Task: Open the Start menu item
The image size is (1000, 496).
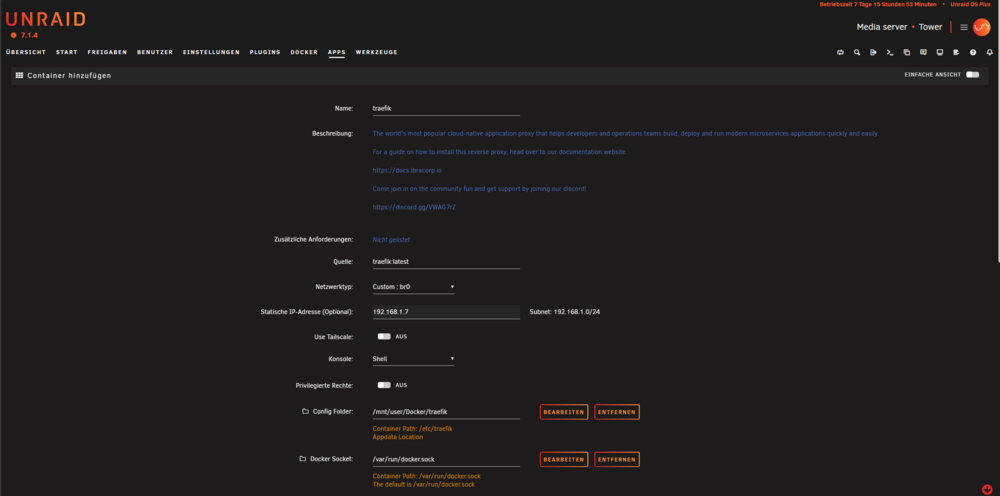Action: pyautogui.click(x=66, y=52)
